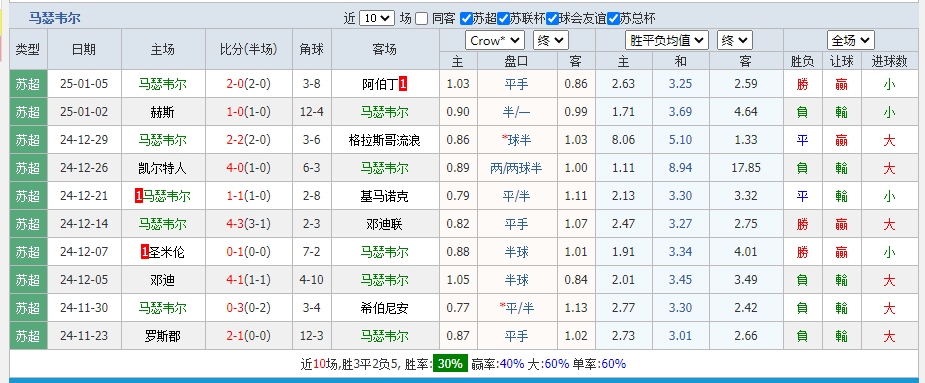Image resolution: width=925 pixels, height=383 pixels.
Task: Click 平 result in 24-12-29 row
Action: click(x=802, y=140)
